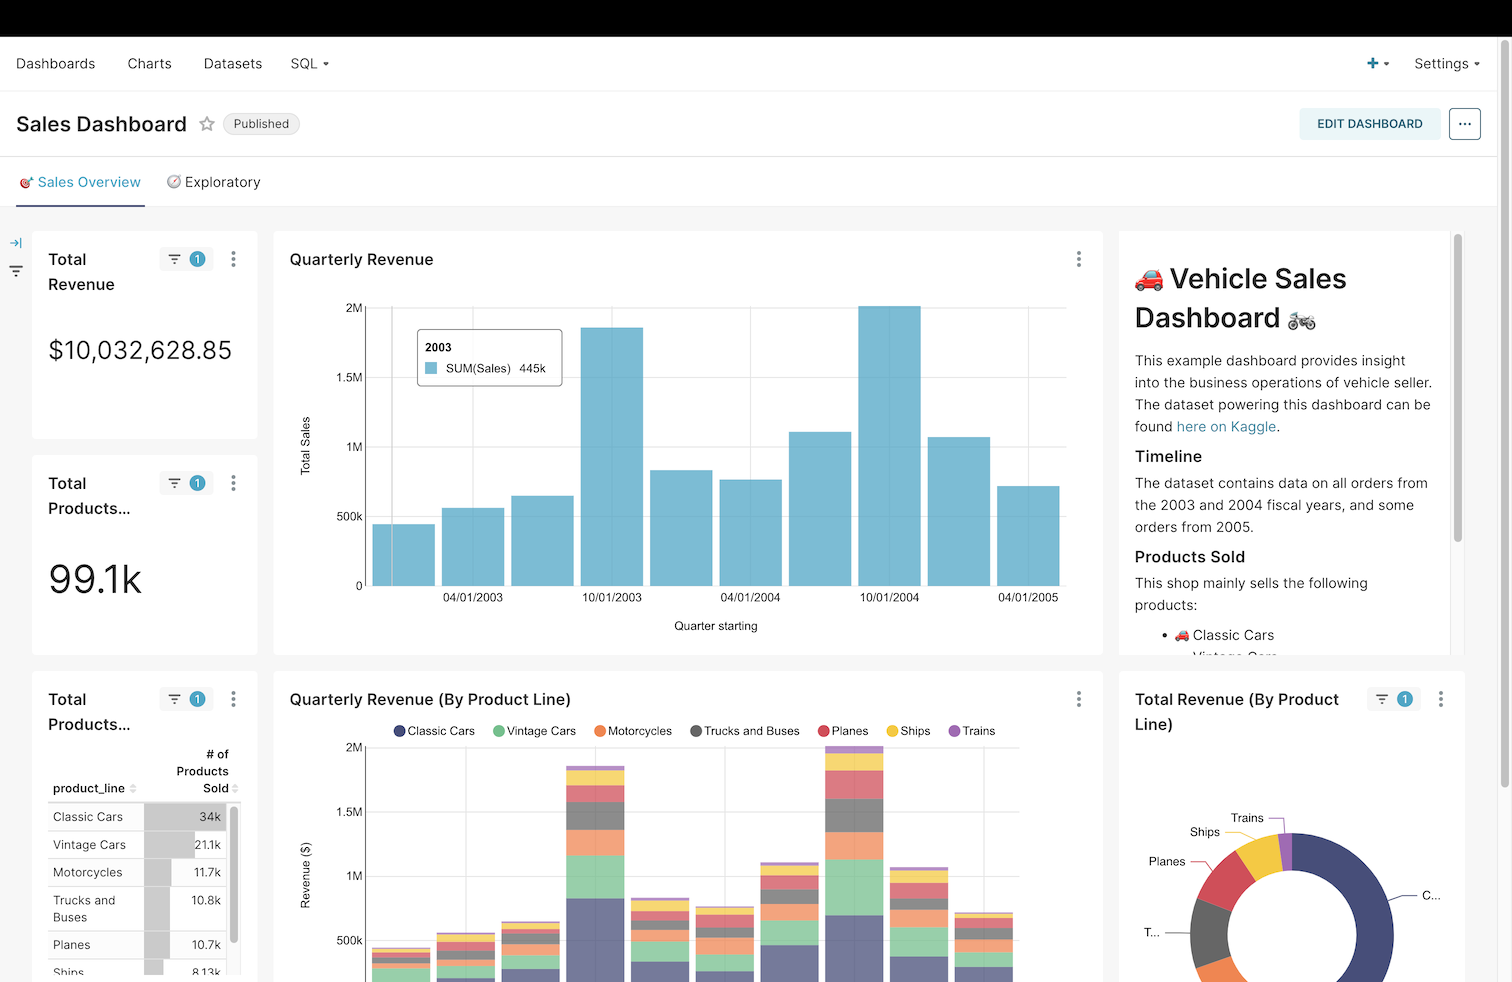The height and width of the screenshot is (982, 1512).
Task: Click the Vintage Cars table row
Action: point(136,845)
